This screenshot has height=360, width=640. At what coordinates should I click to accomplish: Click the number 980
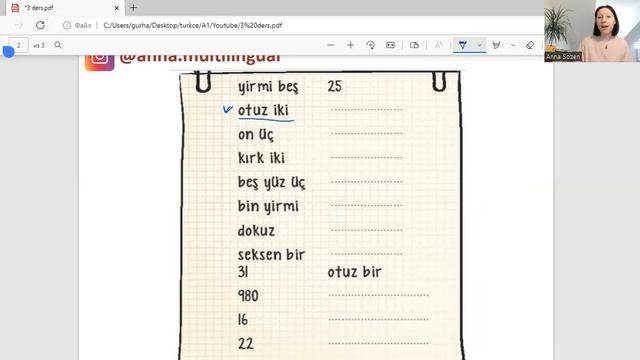pos(248,296)
